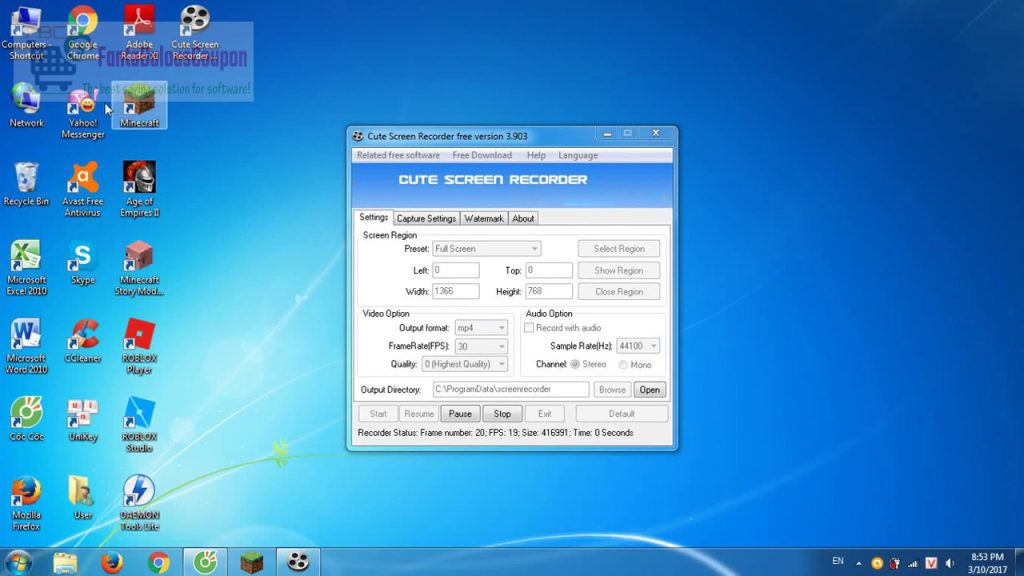Click Close Region button
1024x576 pixels.
[619, 292]
